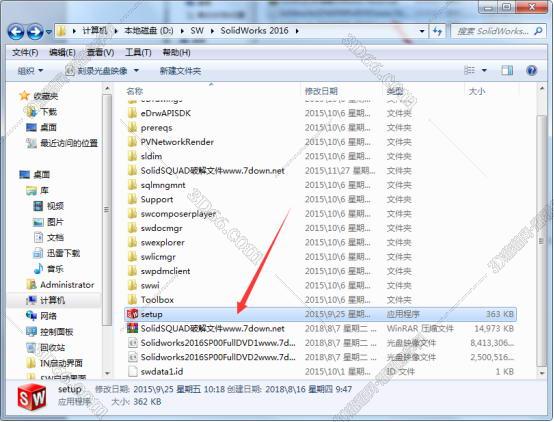Select 控制面板 in navigation tree
Screen dimensions: 554x422
point(50,332)
